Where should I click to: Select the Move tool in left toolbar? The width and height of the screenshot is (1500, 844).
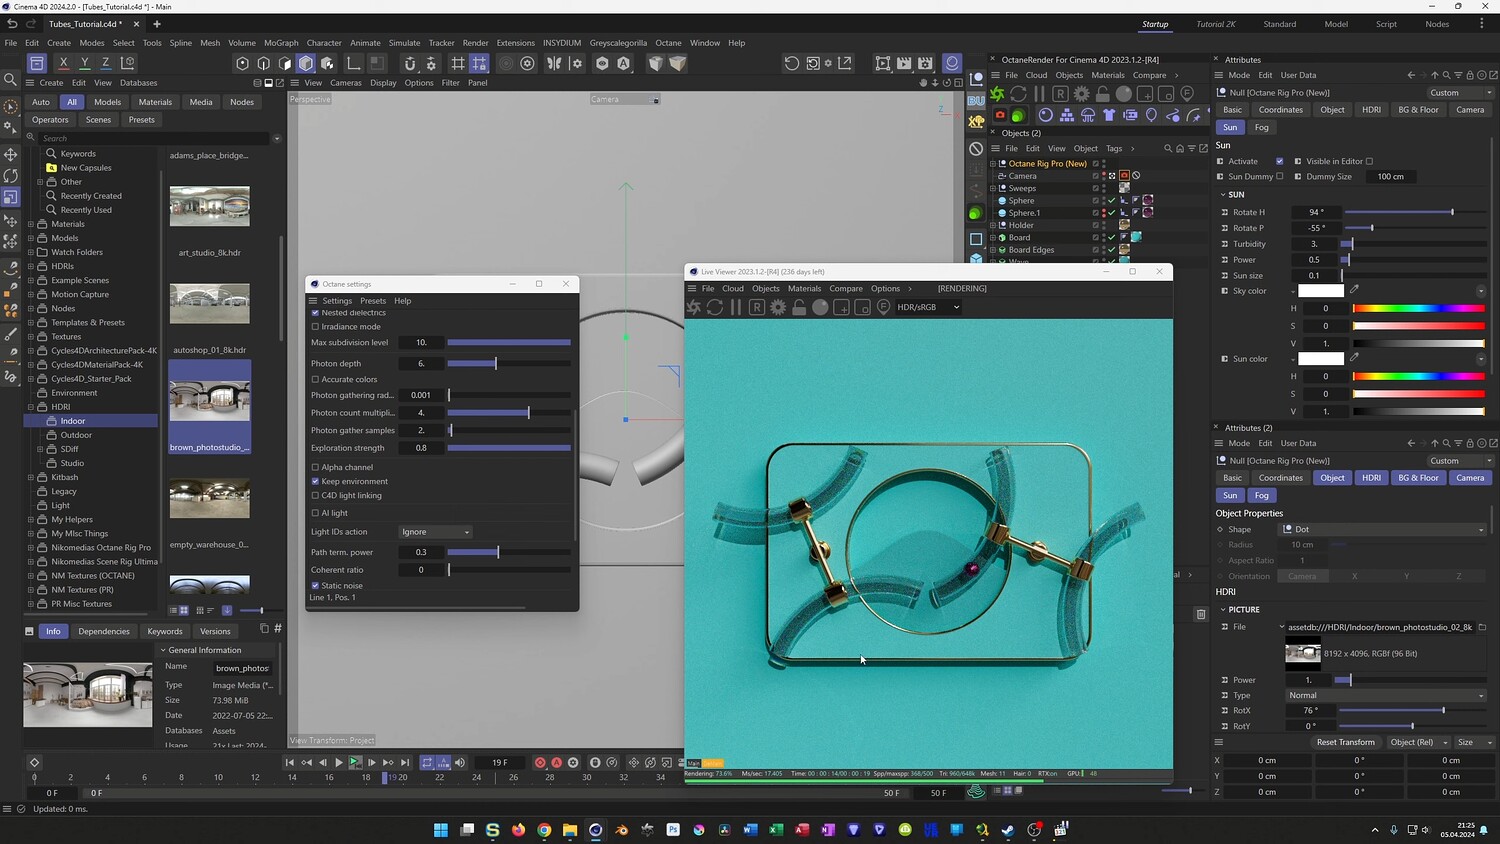(x=11, y=154)
